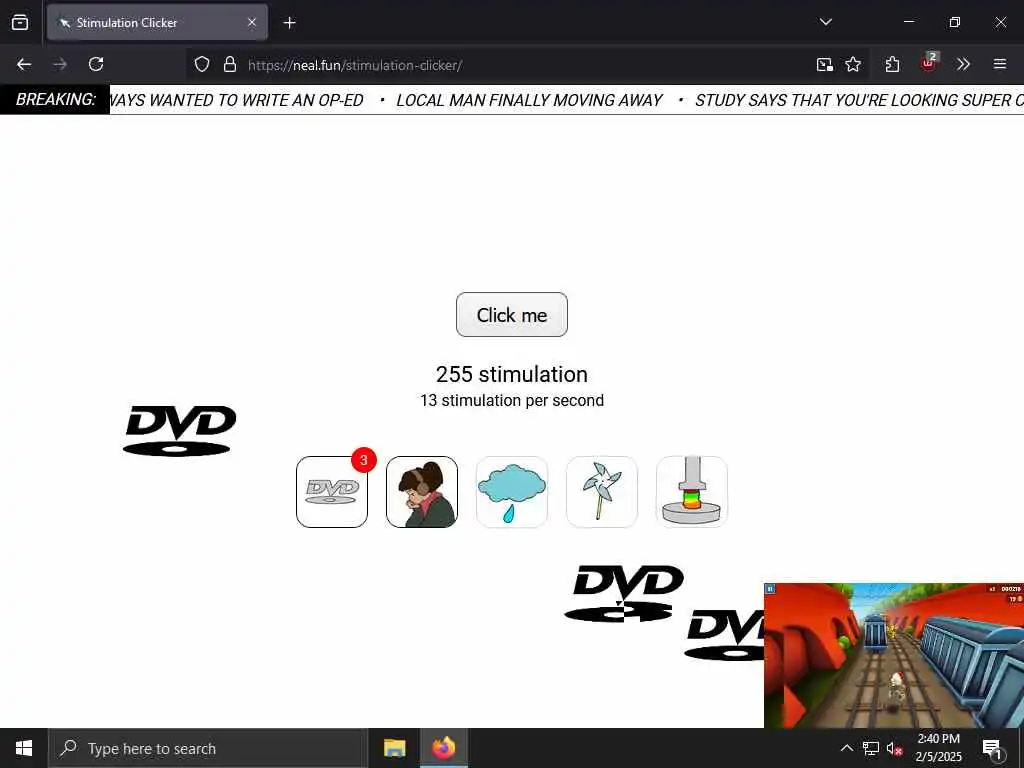Click the taskbar search box

click(x=208, y=748)
